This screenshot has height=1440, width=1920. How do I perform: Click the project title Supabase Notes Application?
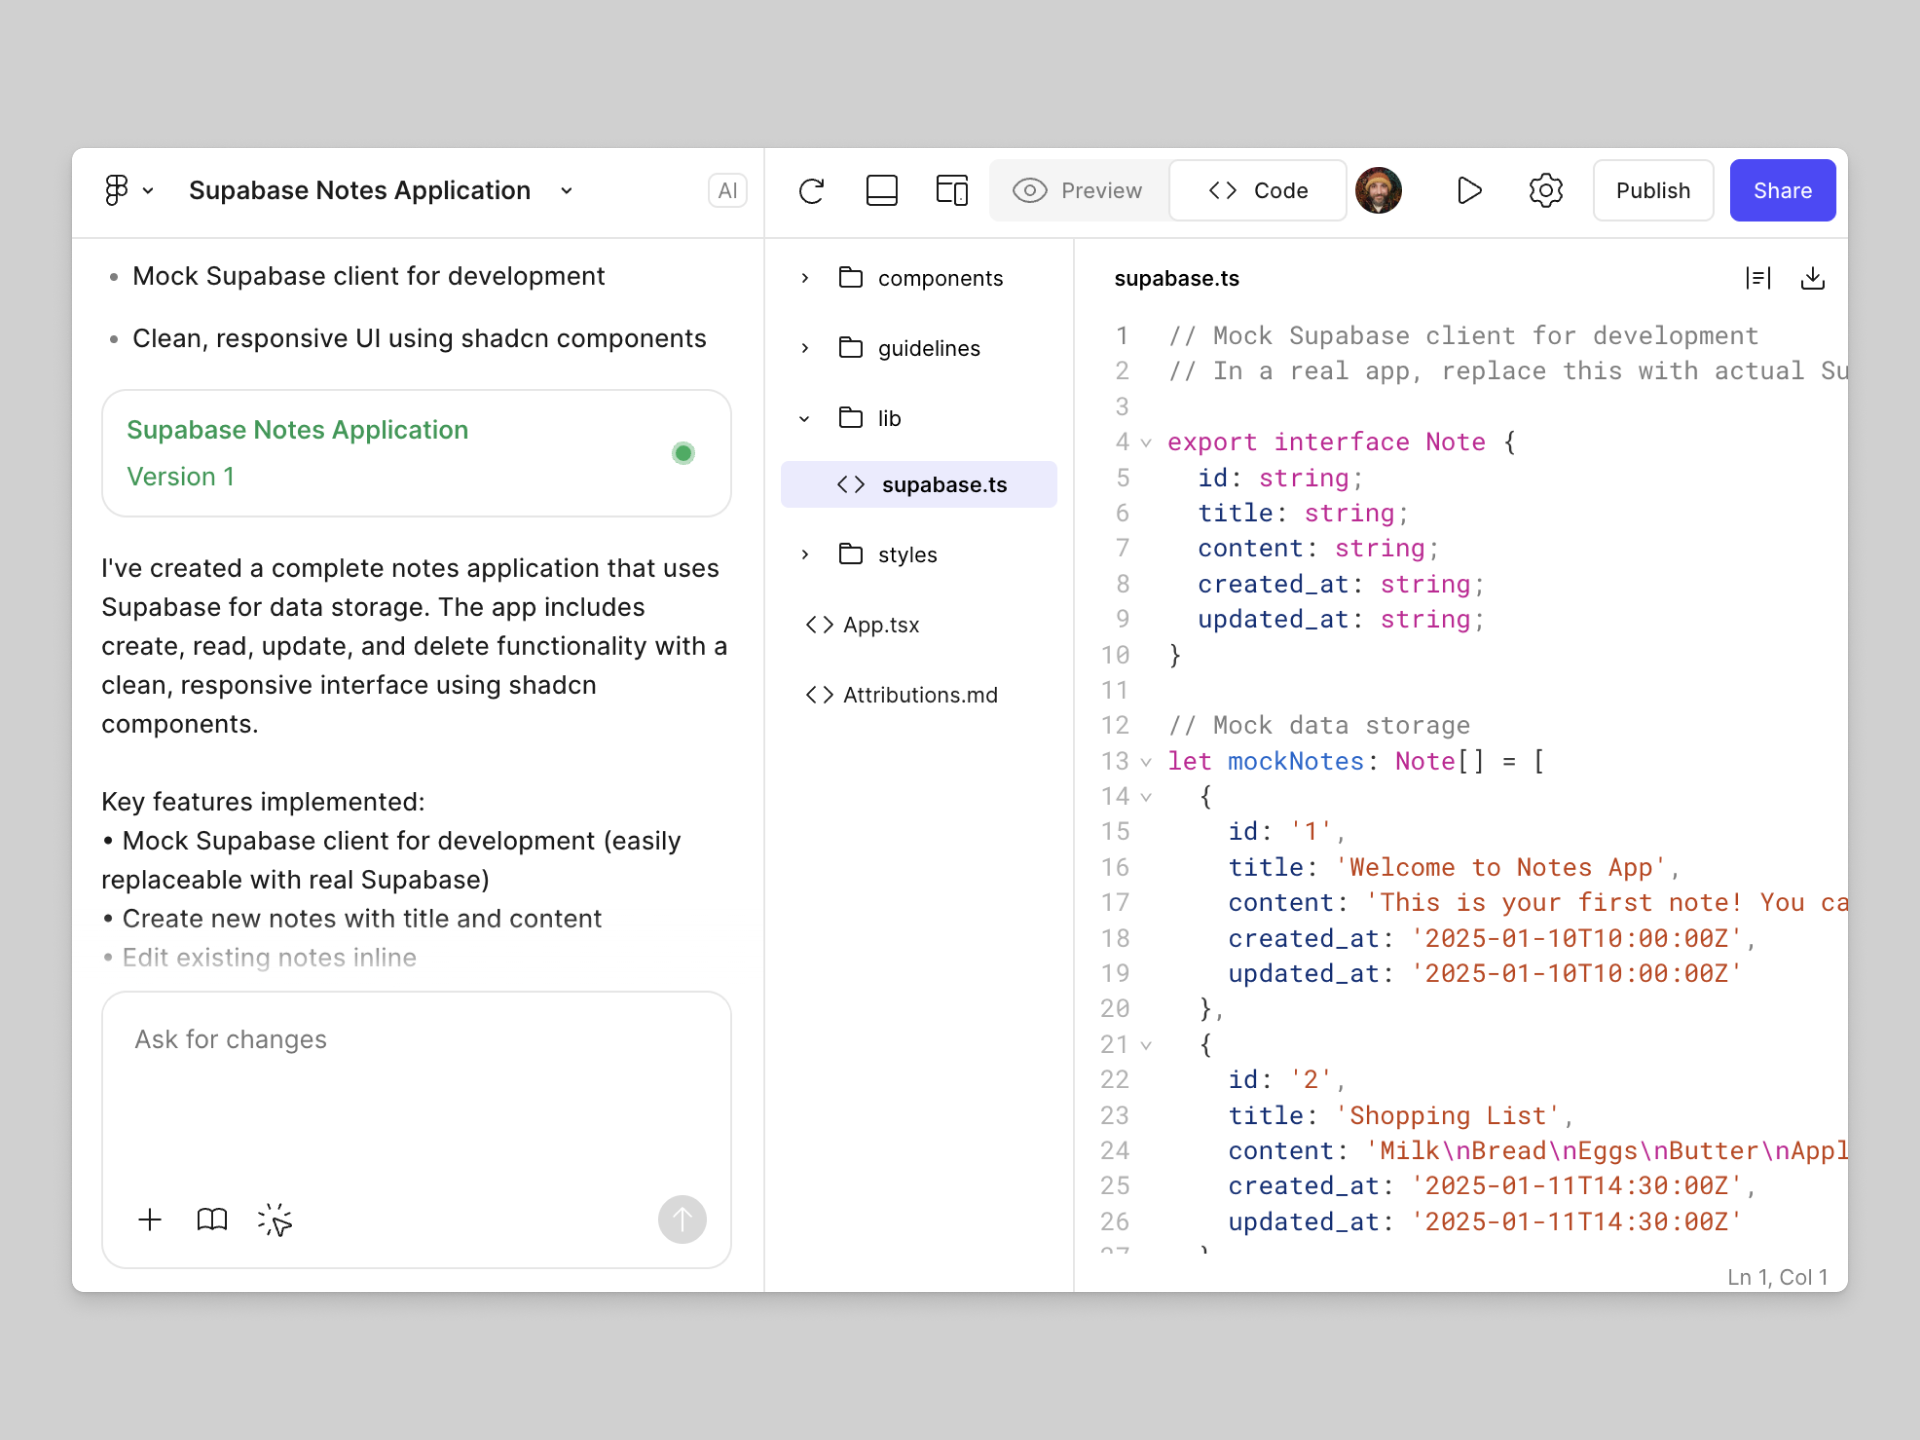click(x=359, y=190)
